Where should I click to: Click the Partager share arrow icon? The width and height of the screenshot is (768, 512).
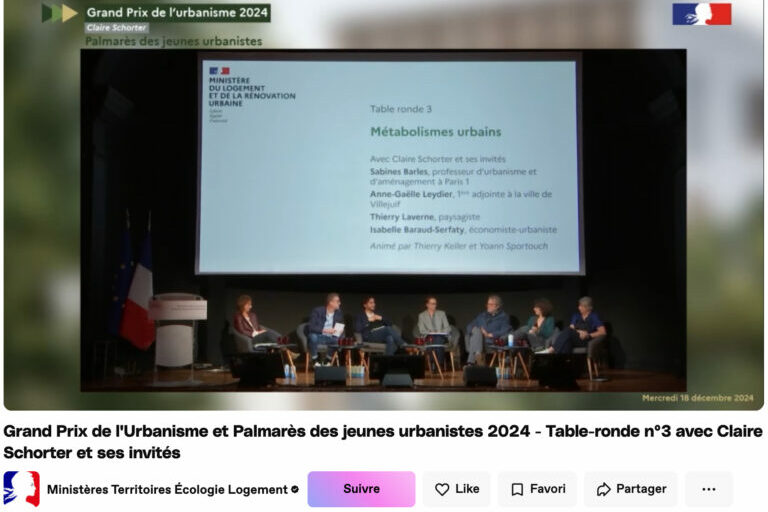pyautogui.click(x=603, y=489)
